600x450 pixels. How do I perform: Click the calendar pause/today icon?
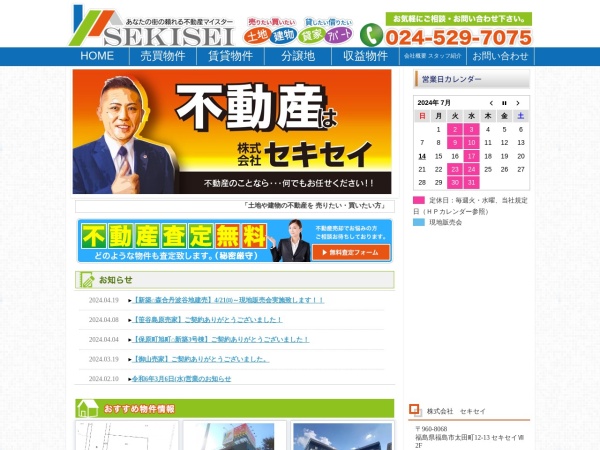pos(504,103)
